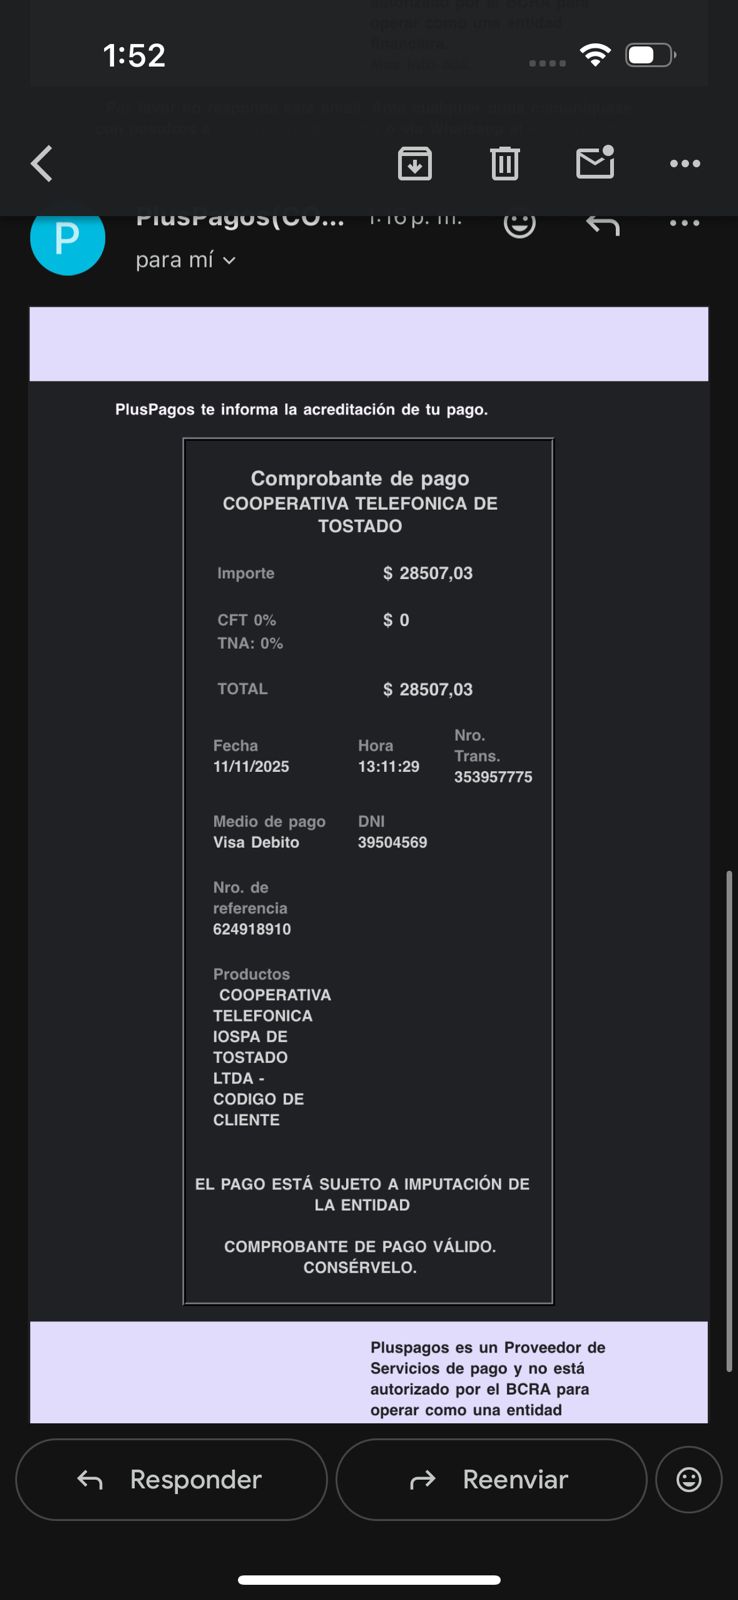Viewport: 738px width, 1600px height.
Task: Tap the sender avatar with letter P
Action: [67, 238]
